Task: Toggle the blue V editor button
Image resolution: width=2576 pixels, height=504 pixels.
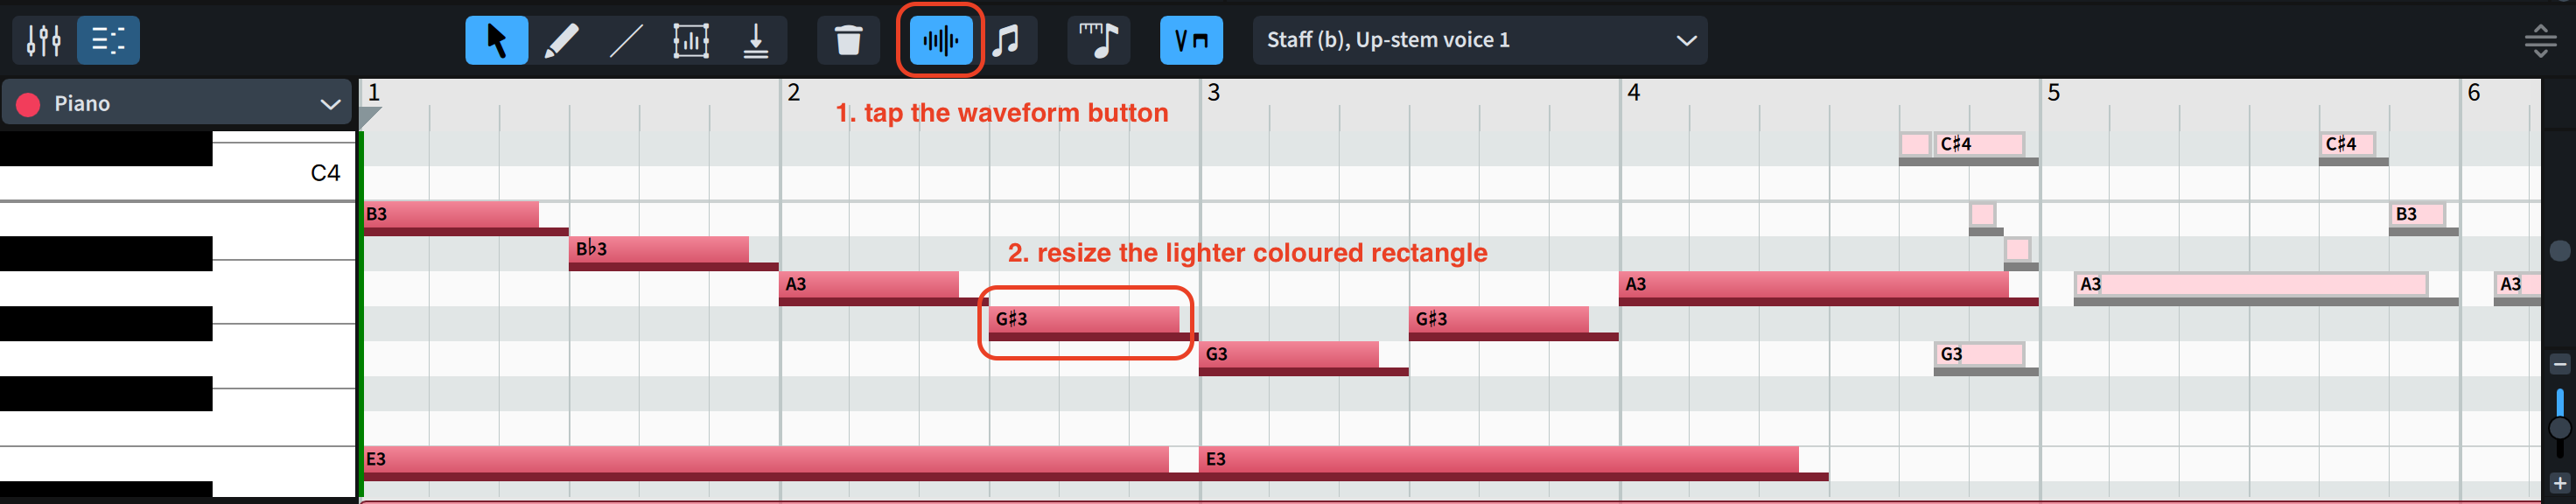Action: pos(1190,41)
